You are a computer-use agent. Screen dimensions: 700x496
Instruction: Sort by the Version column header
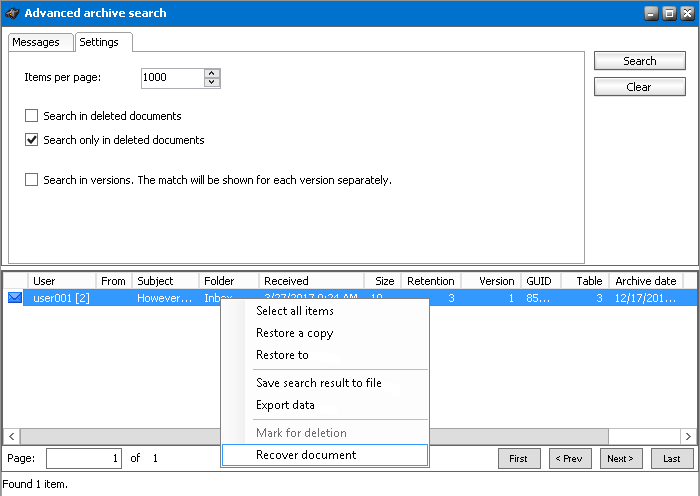click(x=491, y=281)
